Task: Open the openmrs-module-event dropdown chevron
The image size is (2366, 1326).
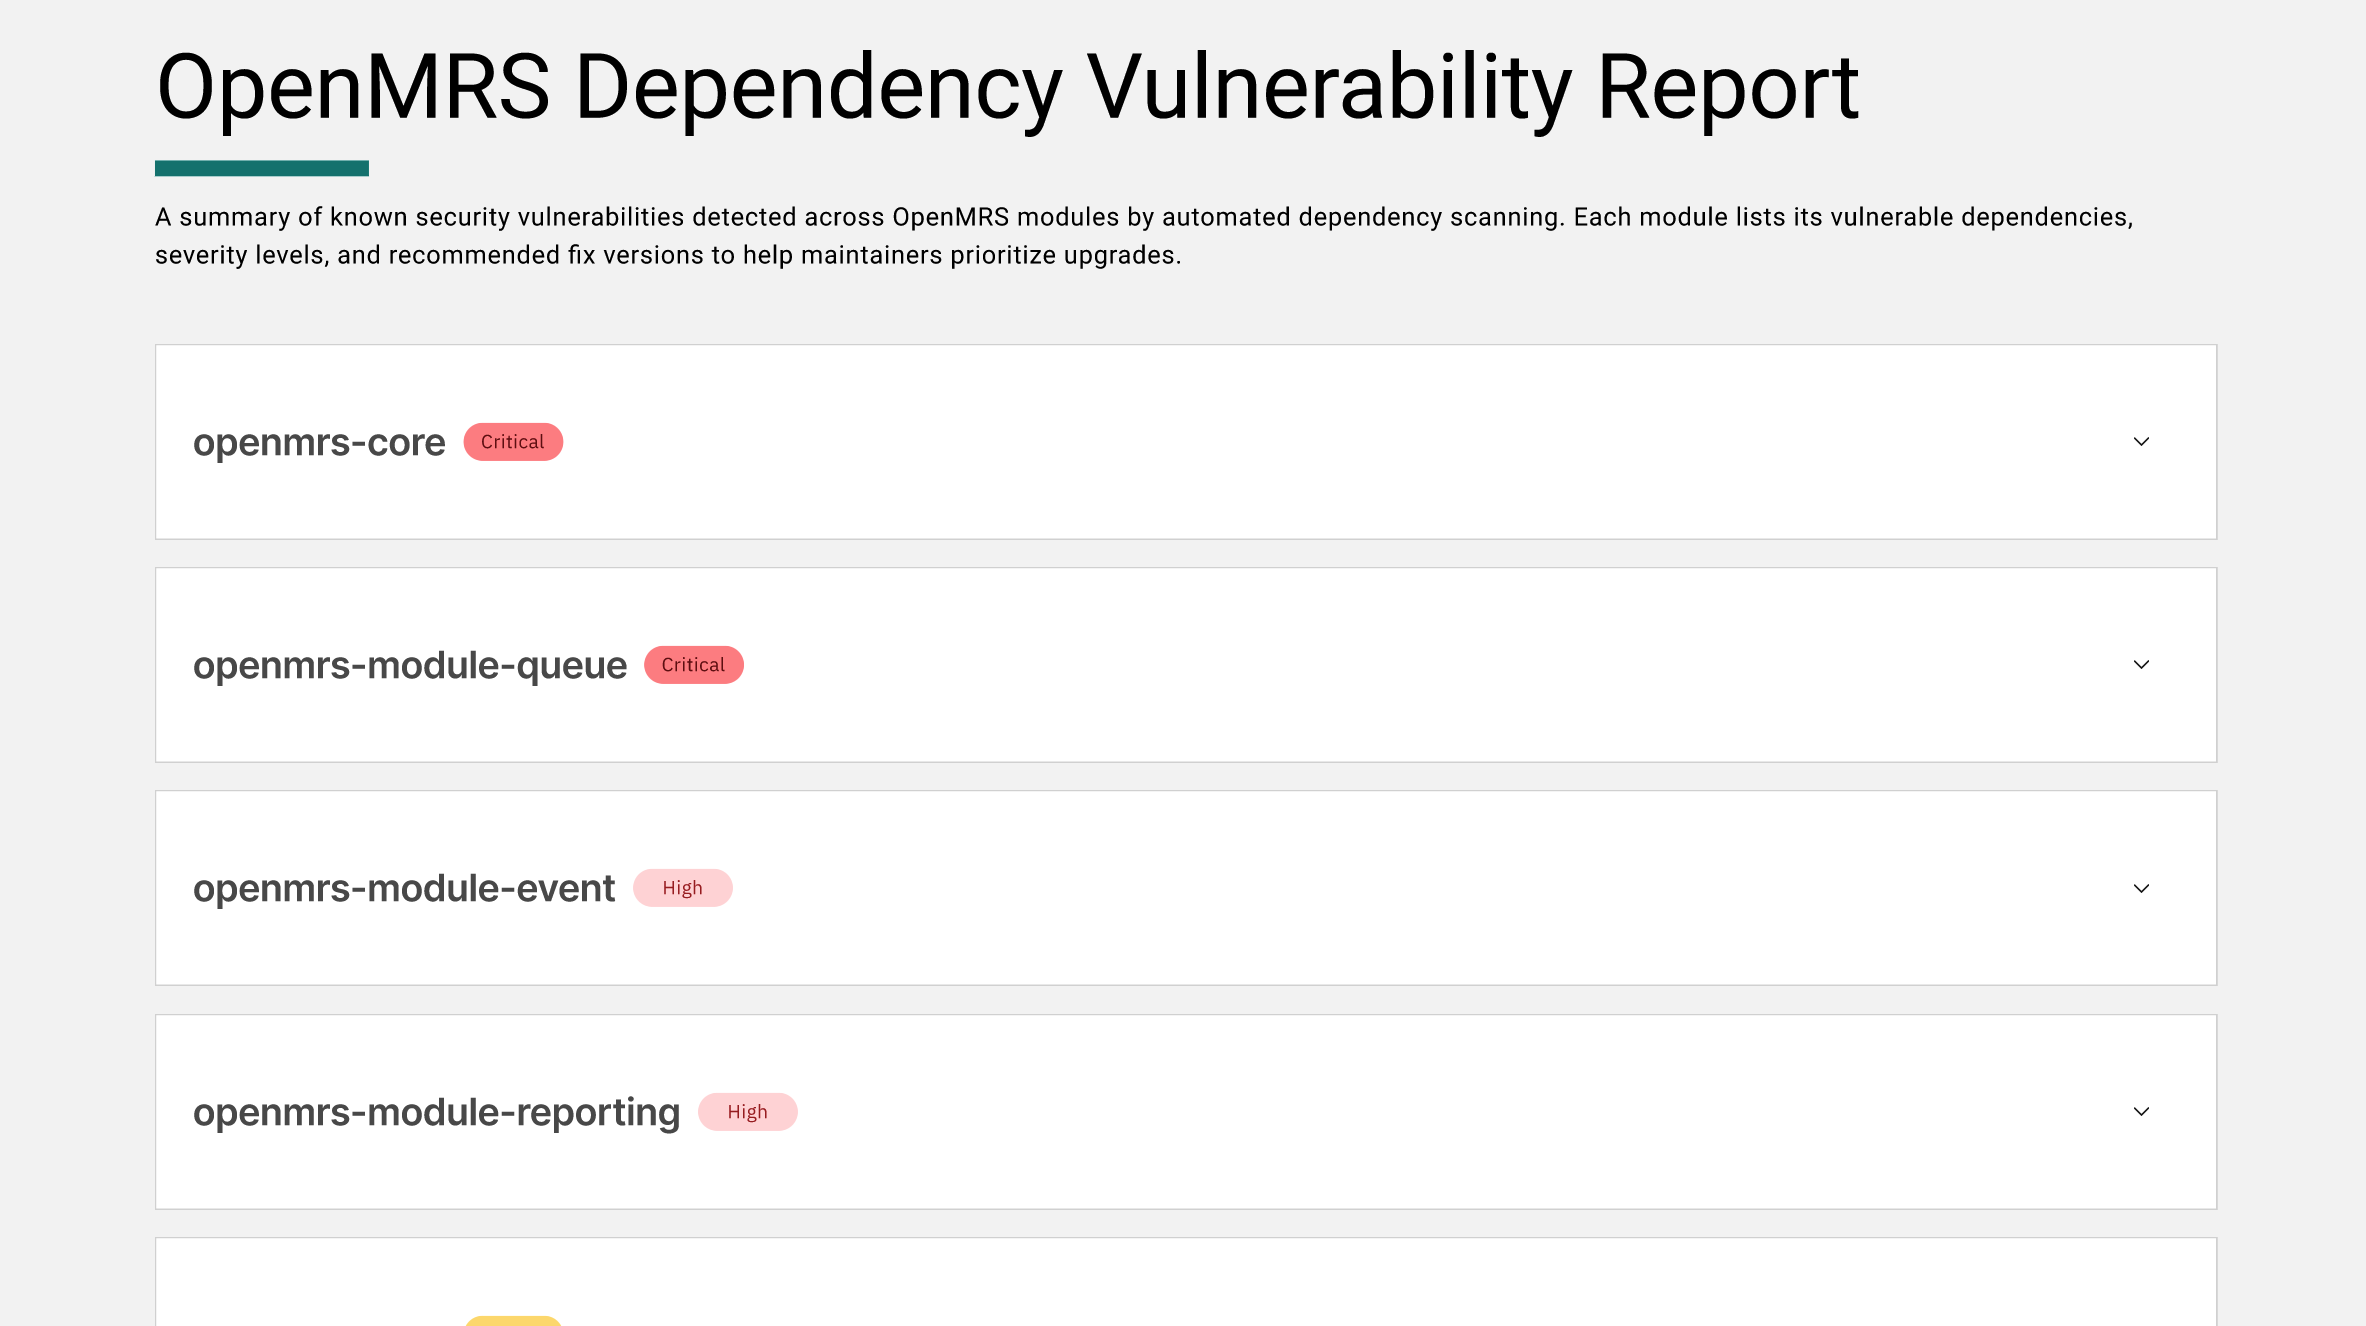Action: tap(2141, 888)
